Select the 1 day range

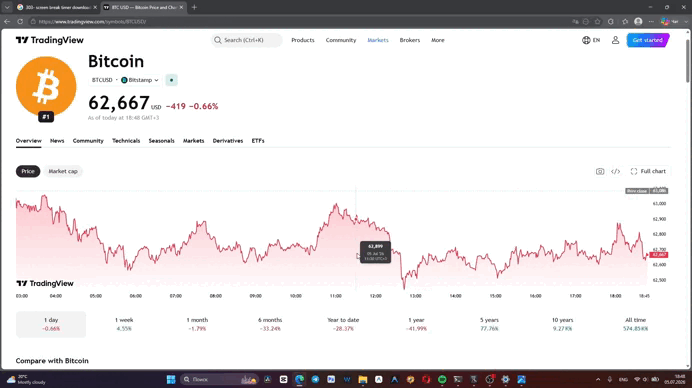51,324
